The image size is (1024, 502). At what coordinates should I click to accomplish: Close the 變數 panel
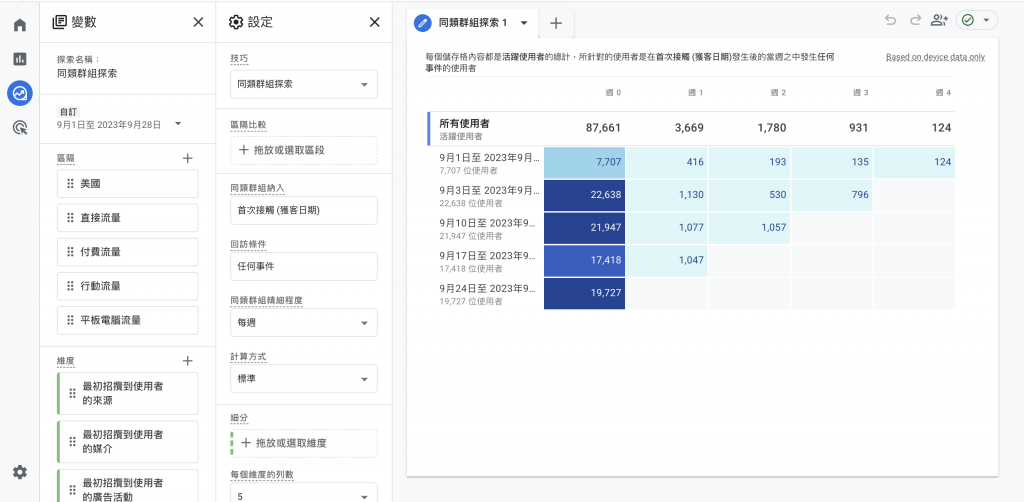(199, 22)
